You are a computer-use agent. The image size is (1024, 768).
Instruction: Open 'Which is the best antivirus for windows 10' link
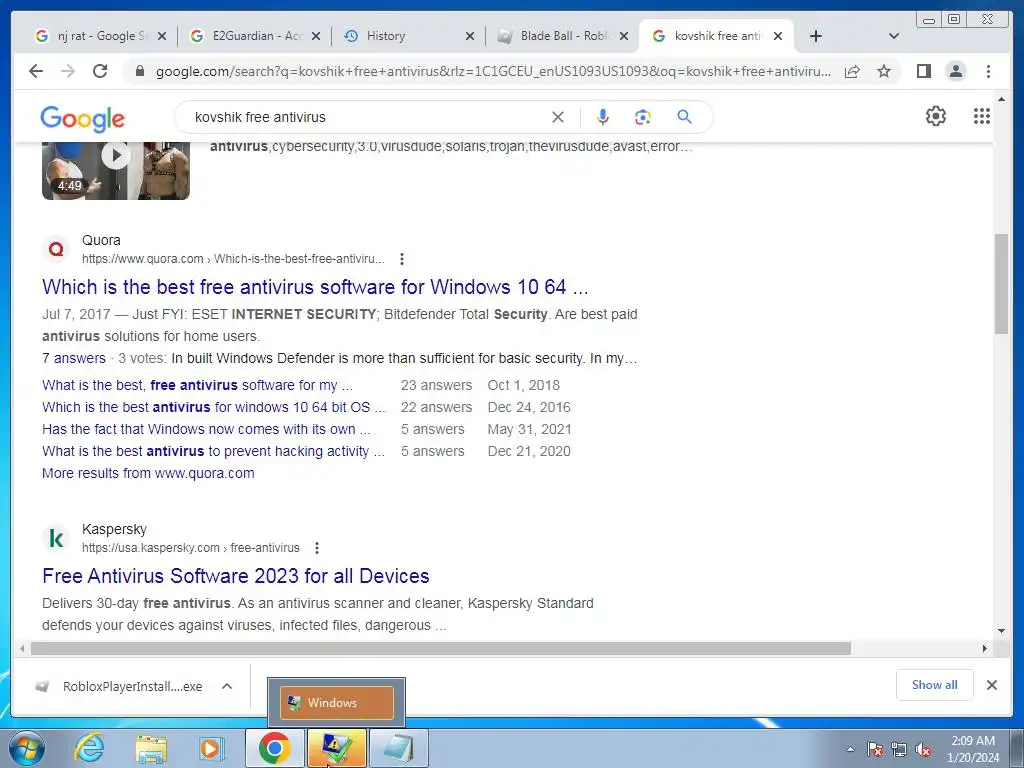tap(214, 407)
